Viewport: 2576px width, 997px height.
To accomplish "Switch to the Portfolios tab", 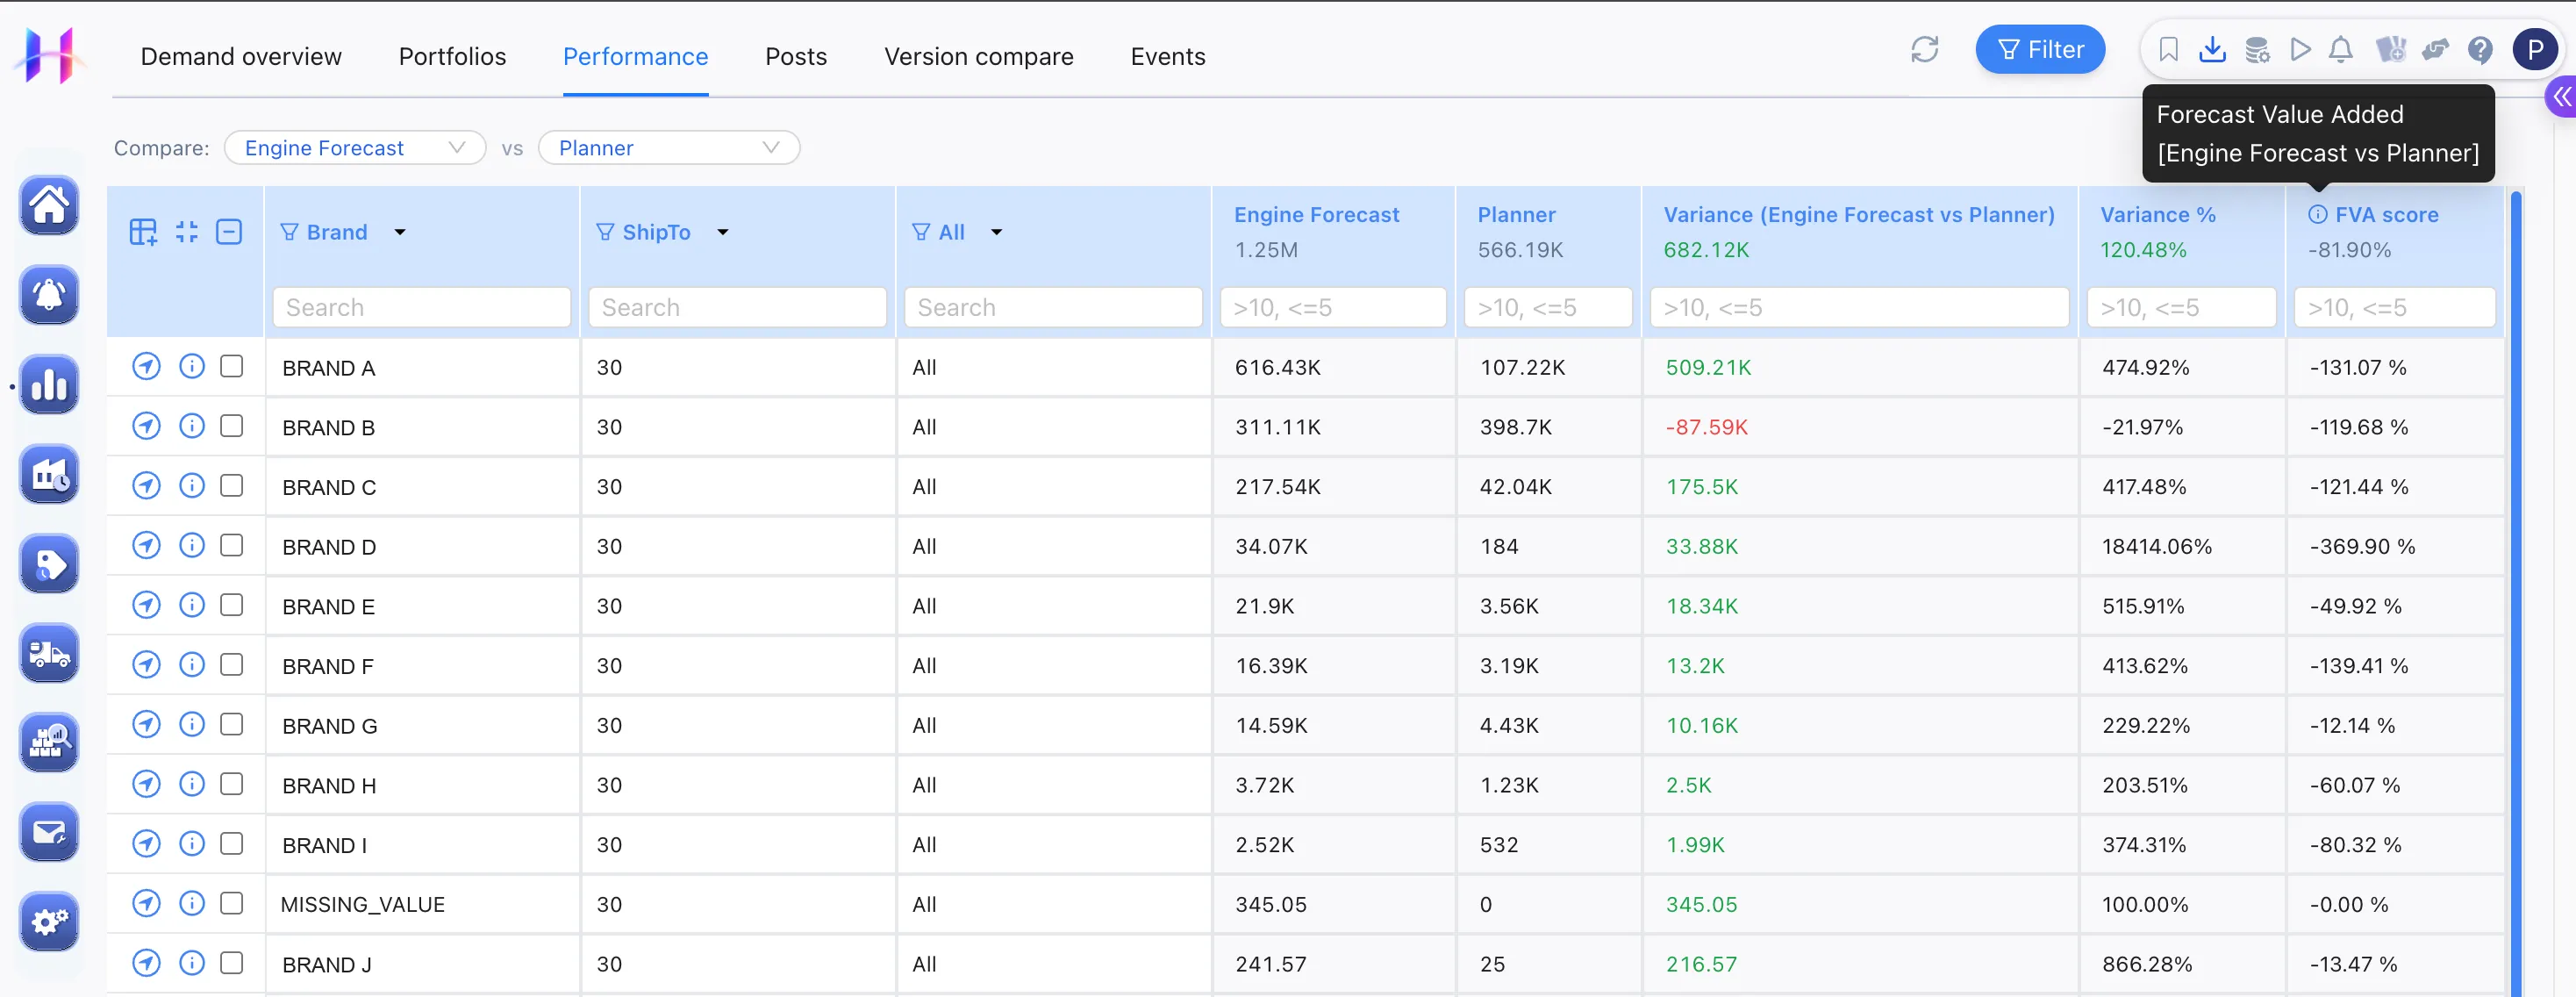I will [452, 56].
